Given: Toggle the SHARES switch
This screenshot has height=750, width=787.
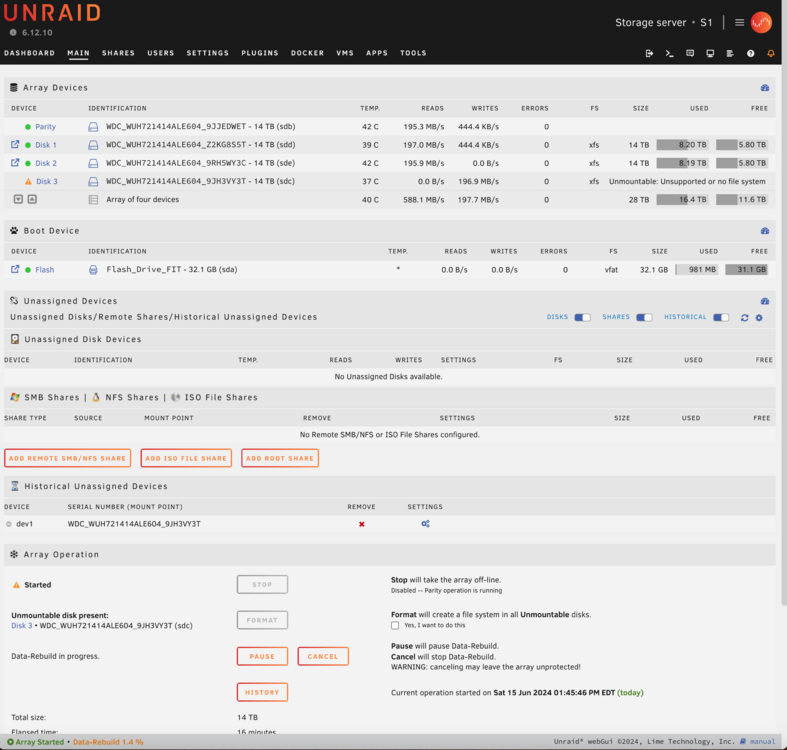Looking at the screenshot, I should coord(644,317).
